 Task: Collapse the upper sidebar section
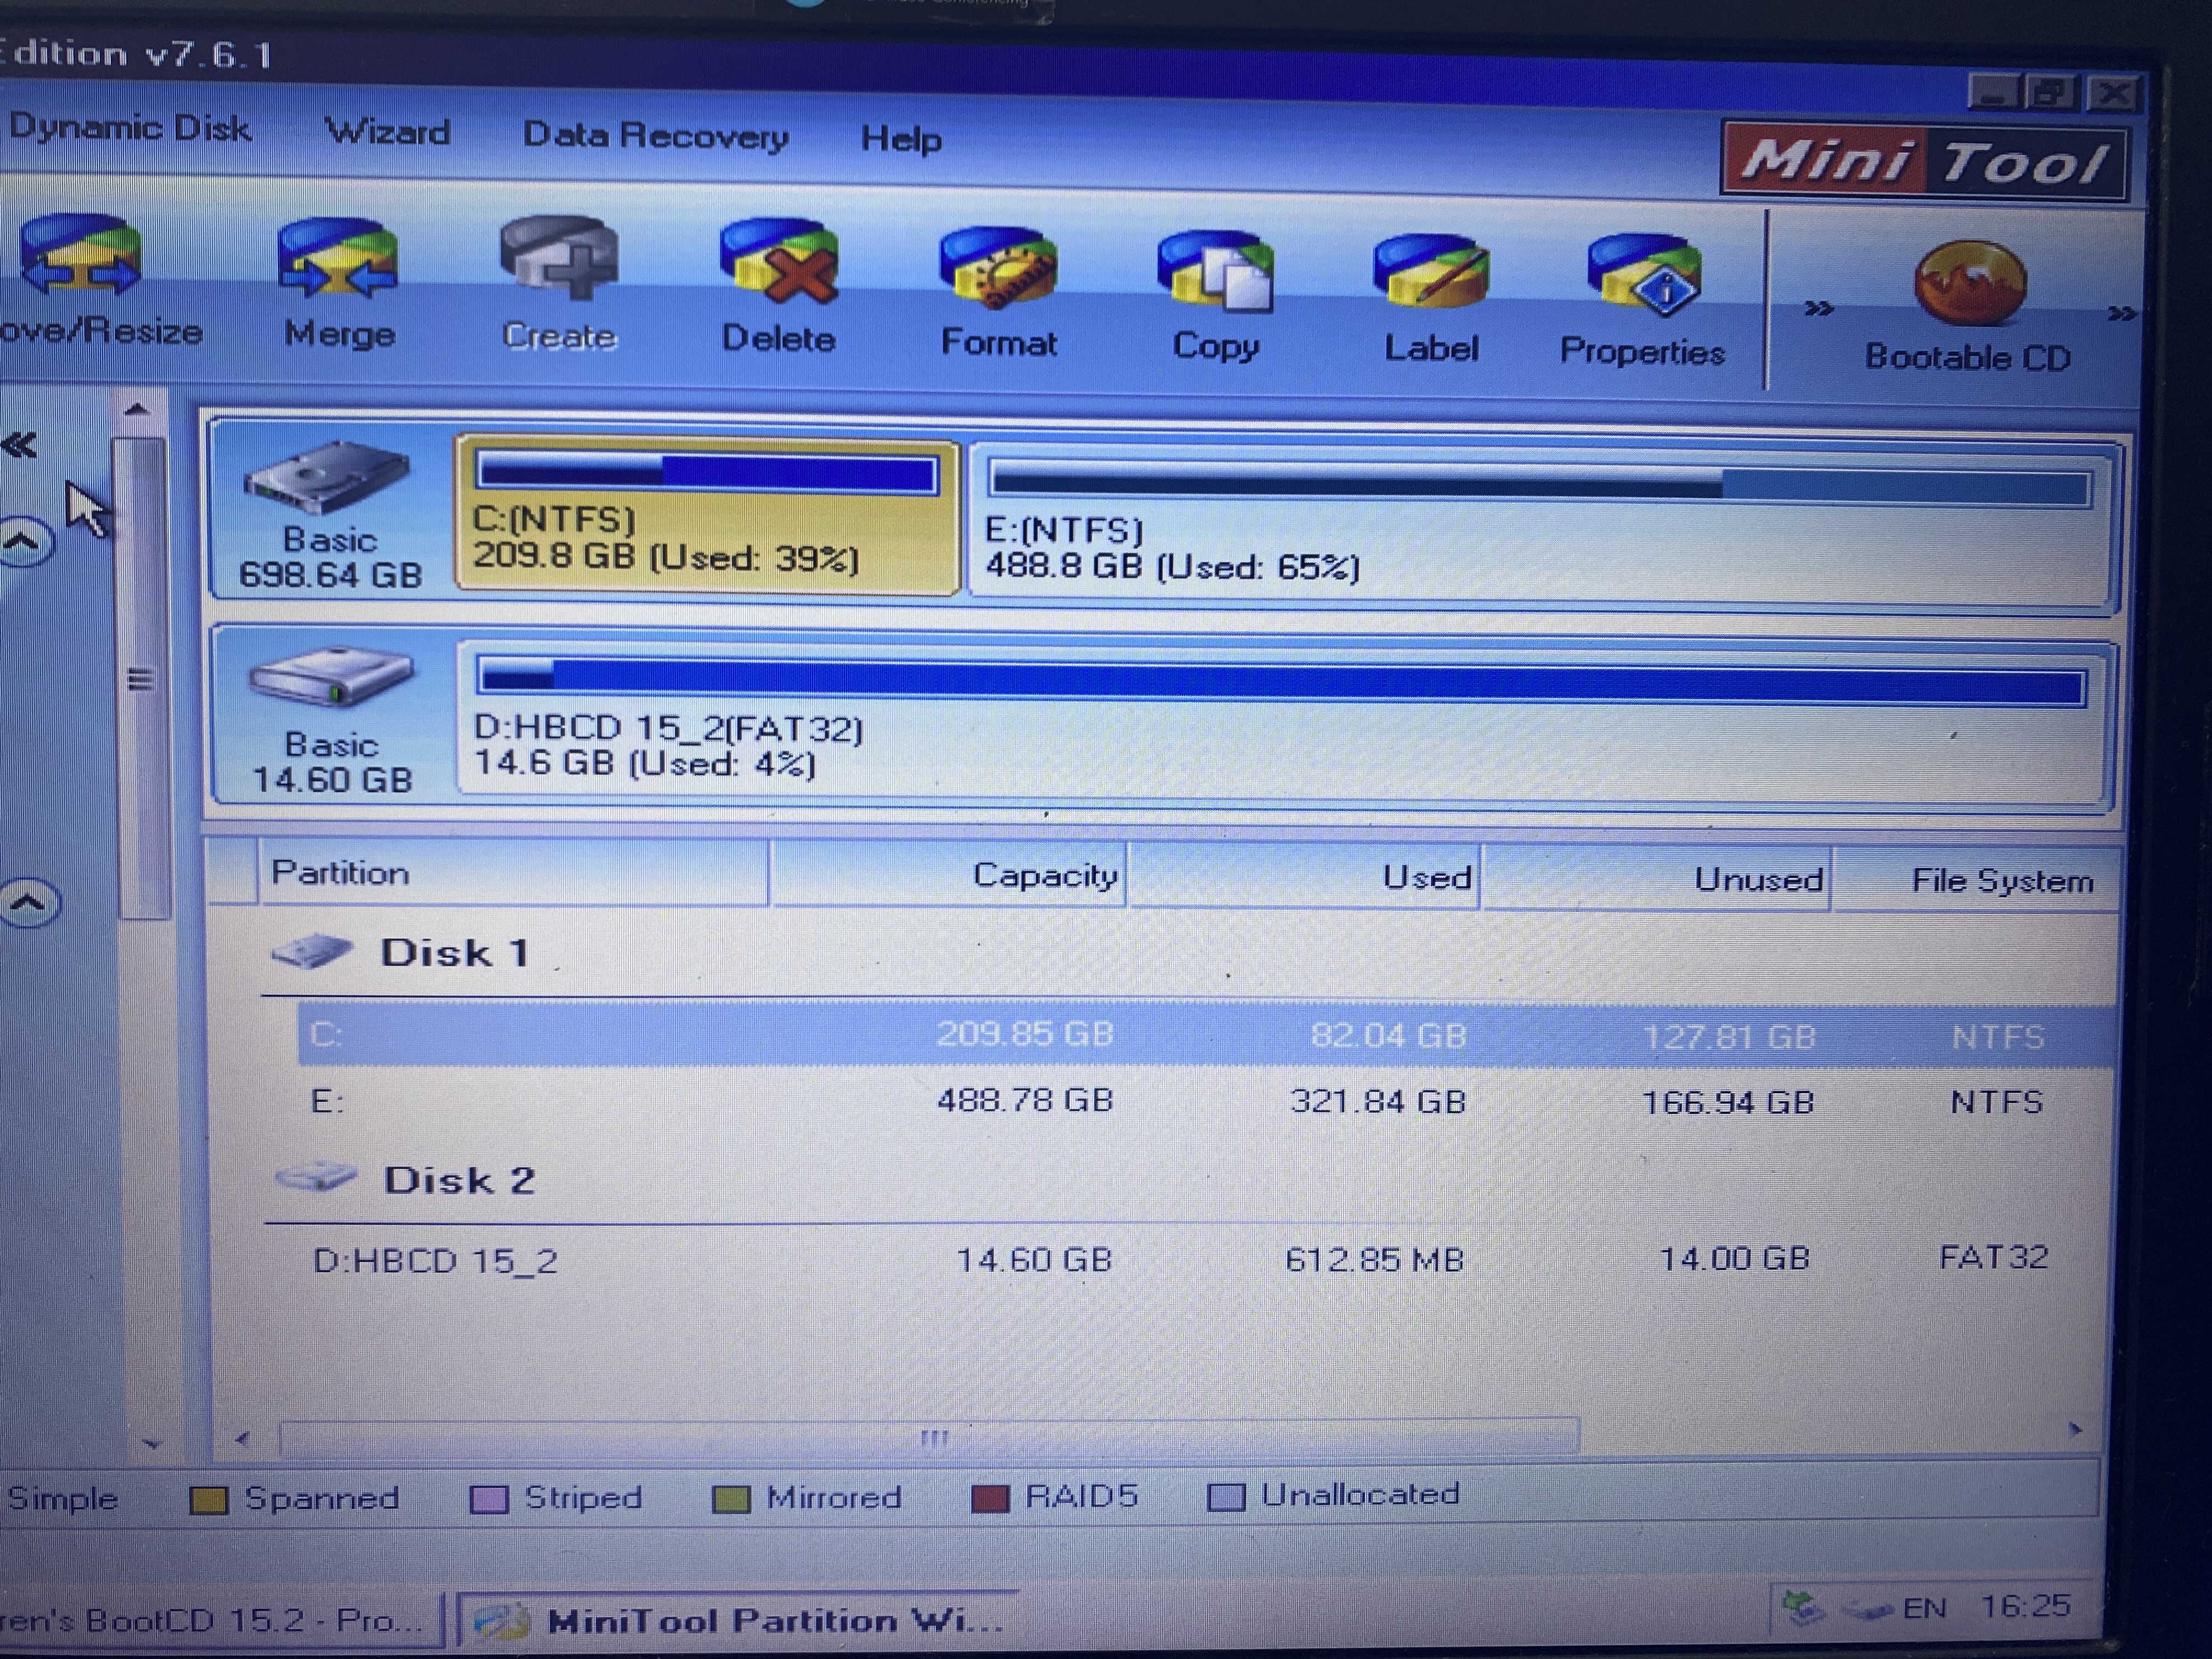point(25,543)
